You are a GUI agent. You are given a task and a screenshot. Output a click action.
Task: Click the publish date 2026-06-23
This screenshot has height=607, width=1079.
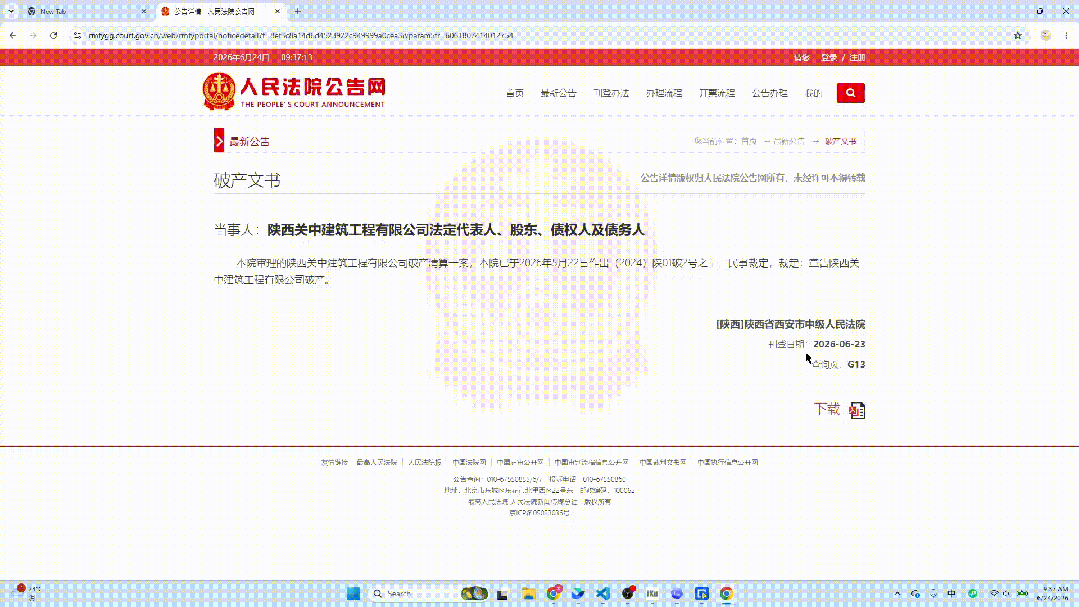pos(839,343)
